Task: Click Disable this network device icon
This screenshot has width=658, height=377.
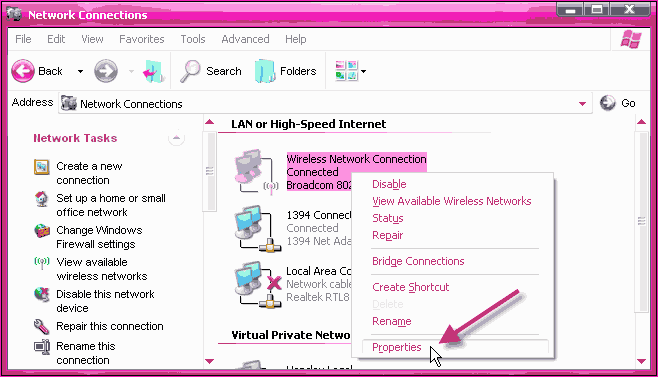Action: 42,295
